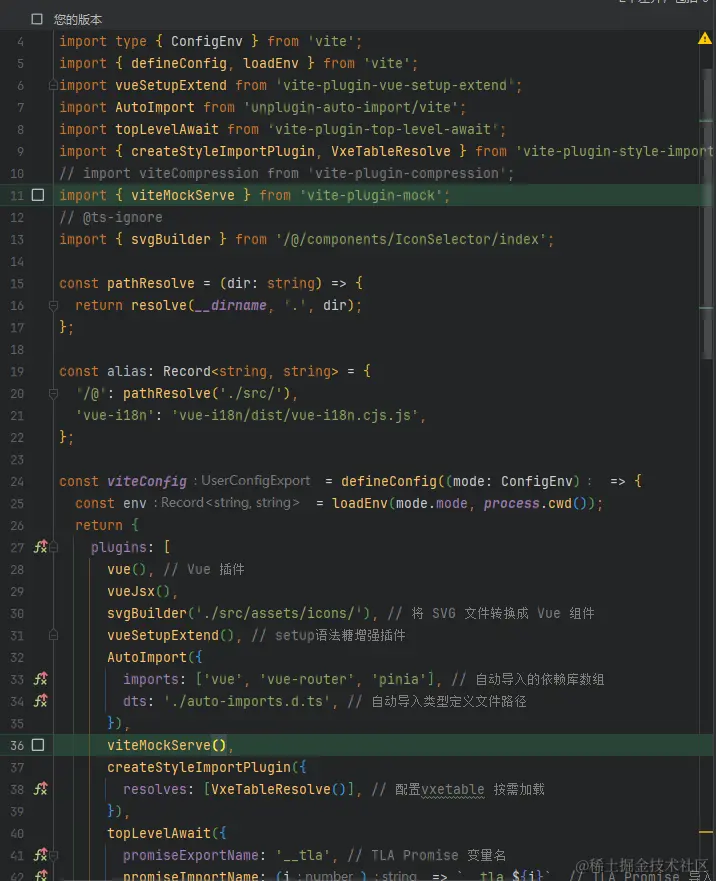The width and height of the screenshot is (716, 881).
Task: Click loadEnv call on line 25
Action: tap(360, 503)
